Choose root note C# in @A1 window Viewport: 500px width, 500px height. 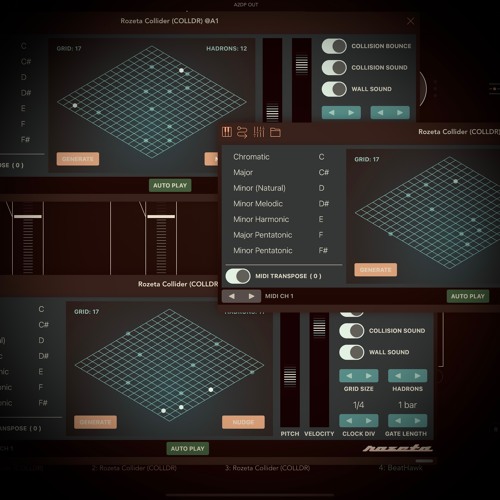pos(26,62)
